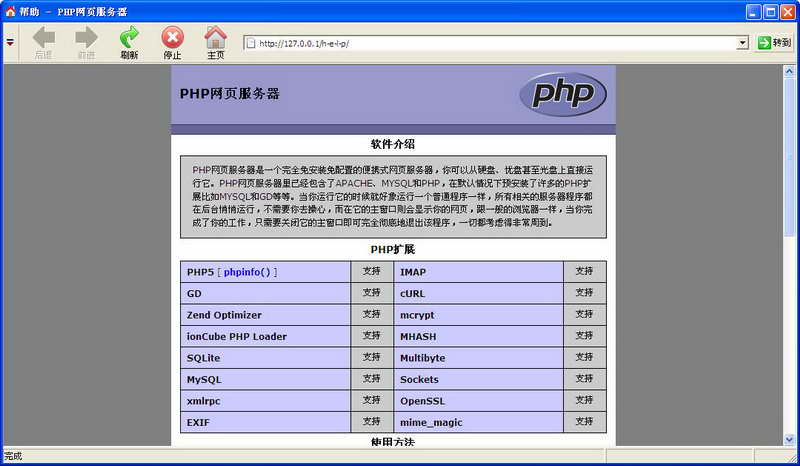The image size is (800, 466).
Task: Click the SQLite extension cell
Action: pos(265,358)
